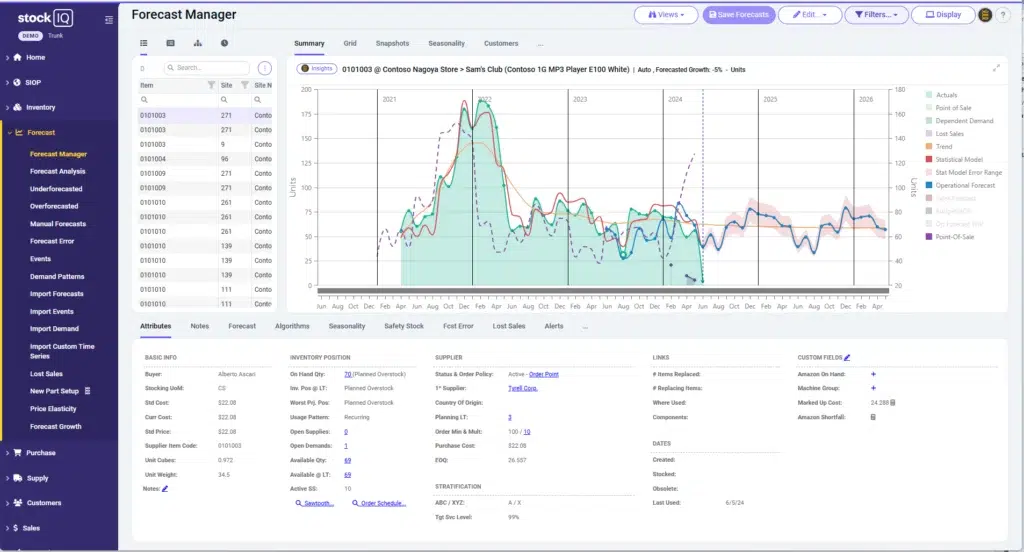The width and height of the screenshot is (1024, 552).
Task: Open the Sawtooth link
Action: 315,504
